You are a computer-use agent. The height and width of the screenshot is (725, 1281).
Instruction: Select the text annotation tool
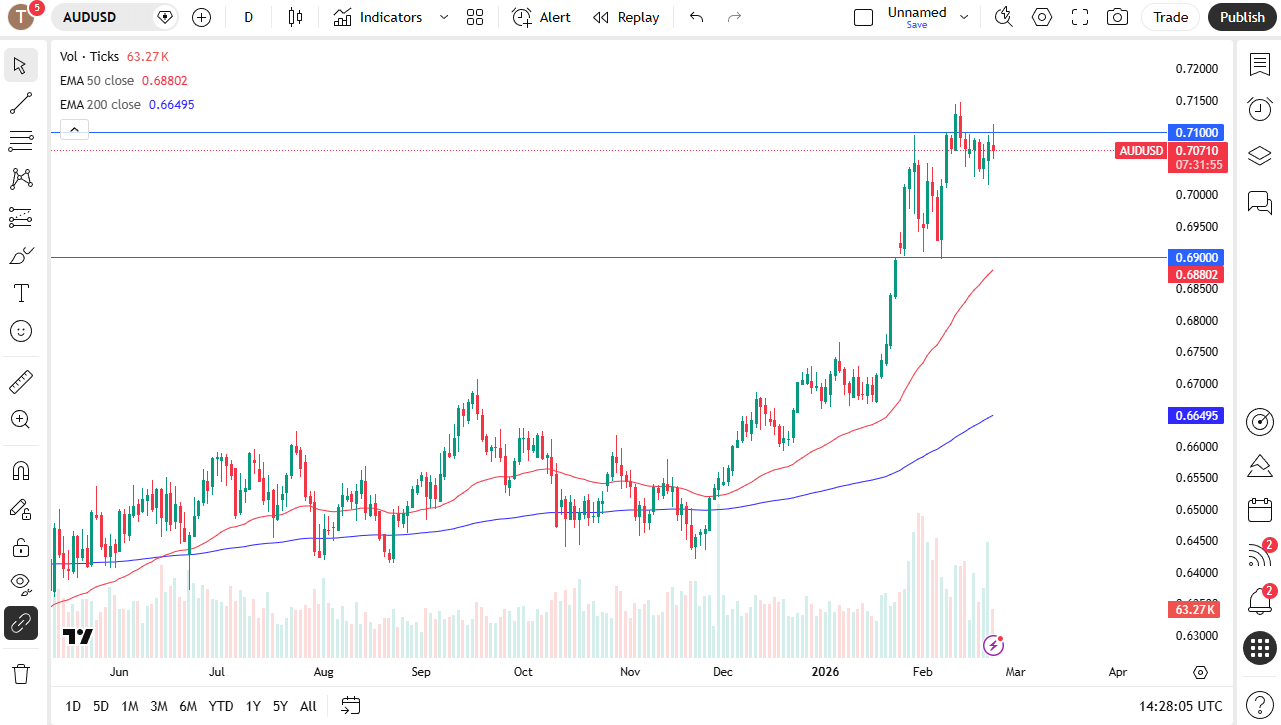pos(20,293)
